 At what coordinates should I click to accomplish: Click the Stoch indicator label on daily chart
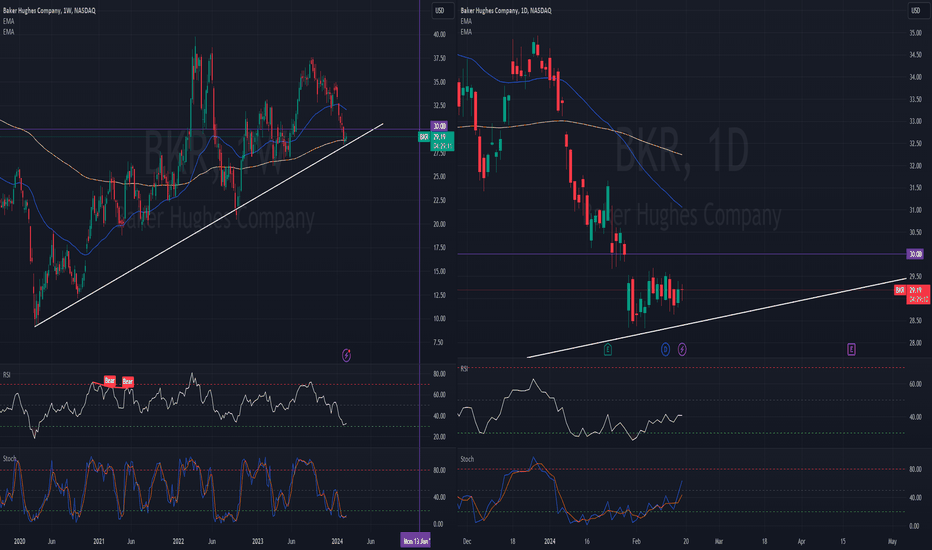click(467, 459)
